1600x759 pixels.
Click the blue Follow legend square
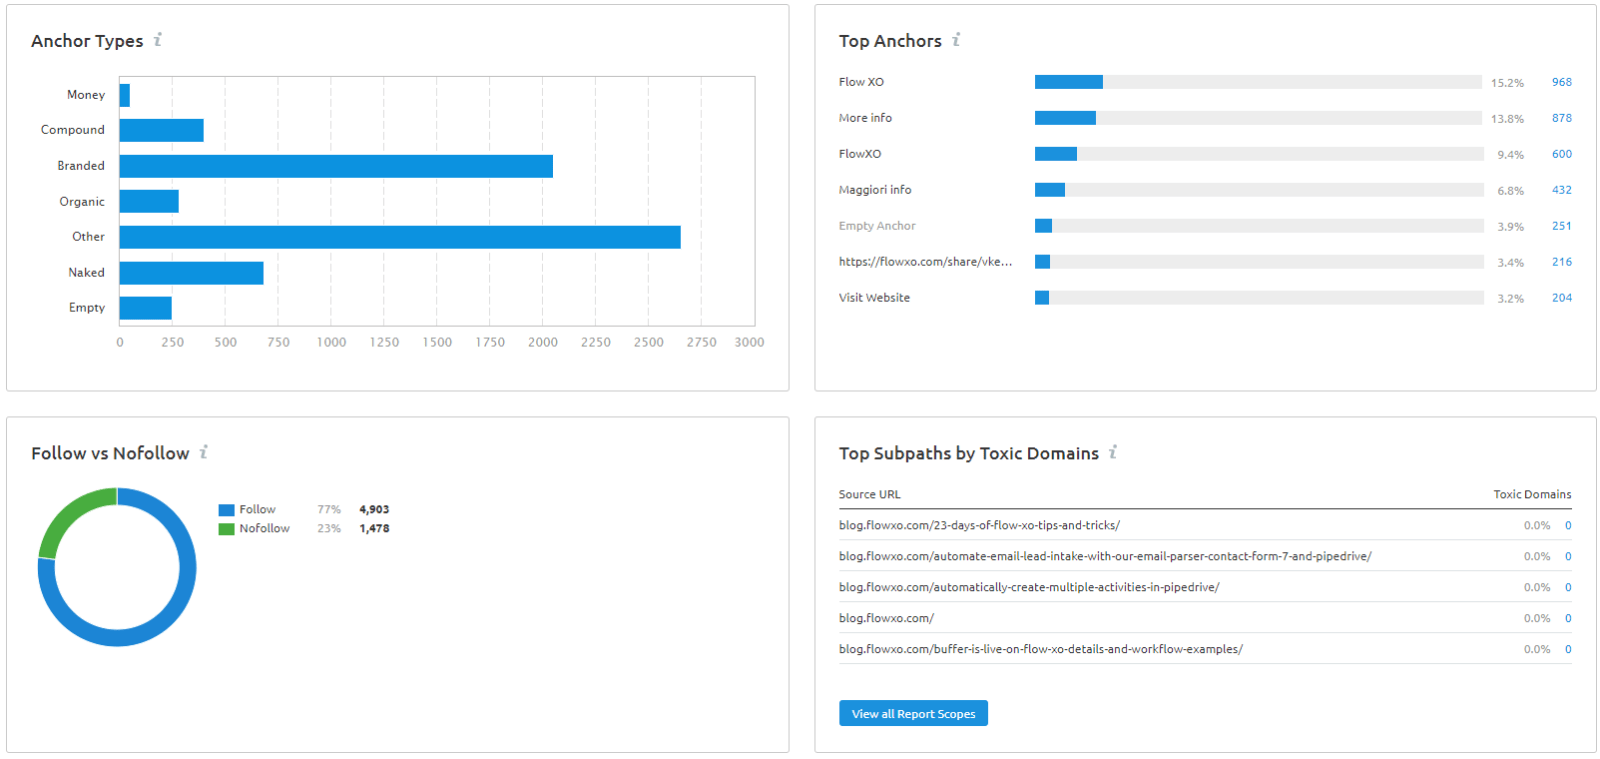(226, 510)
